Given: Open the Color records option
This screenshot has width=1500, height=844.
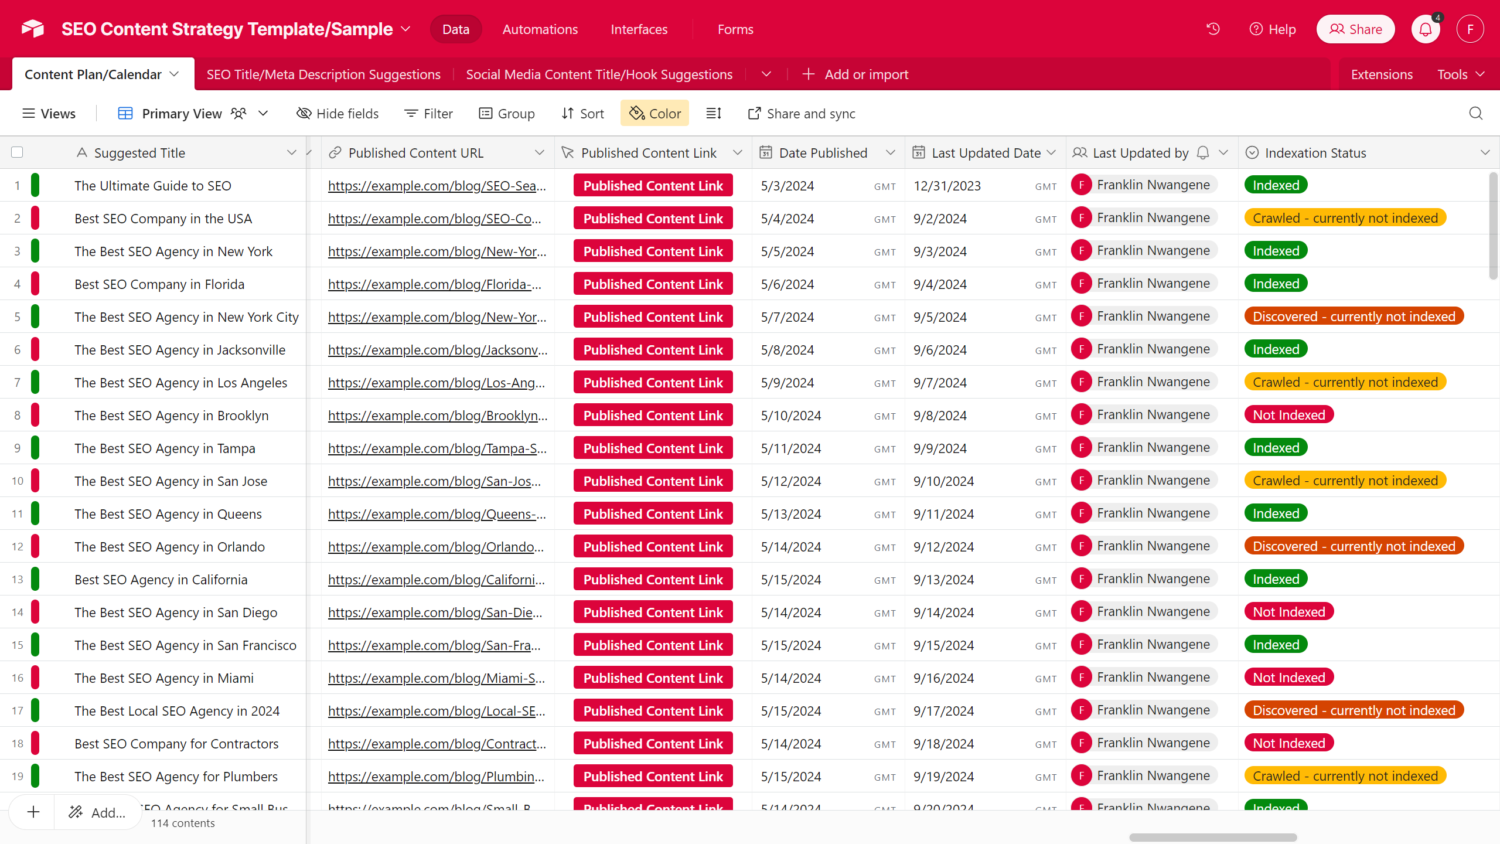Looking at the screenshot, I should click(655, 114).
